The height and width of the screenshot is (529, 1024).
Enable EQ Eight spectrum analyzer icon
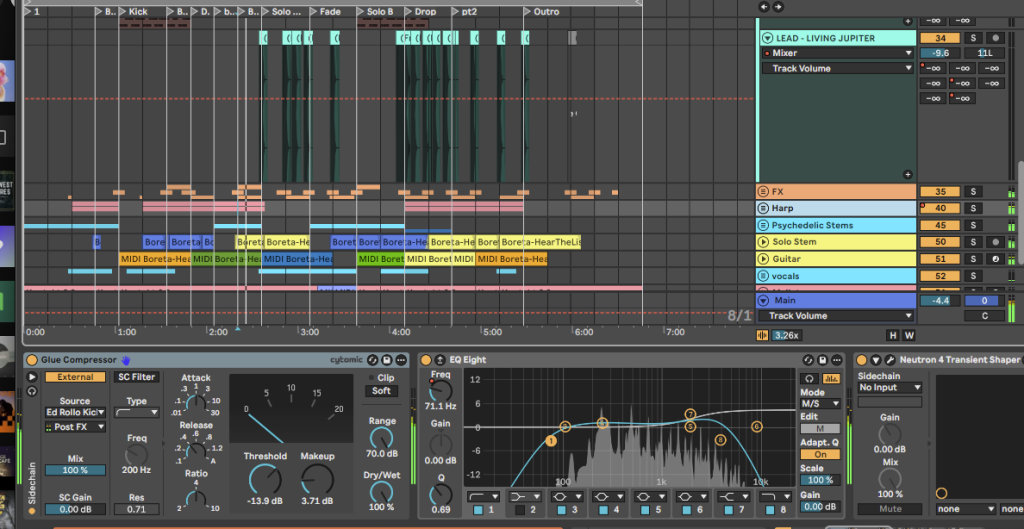[830, 378]
